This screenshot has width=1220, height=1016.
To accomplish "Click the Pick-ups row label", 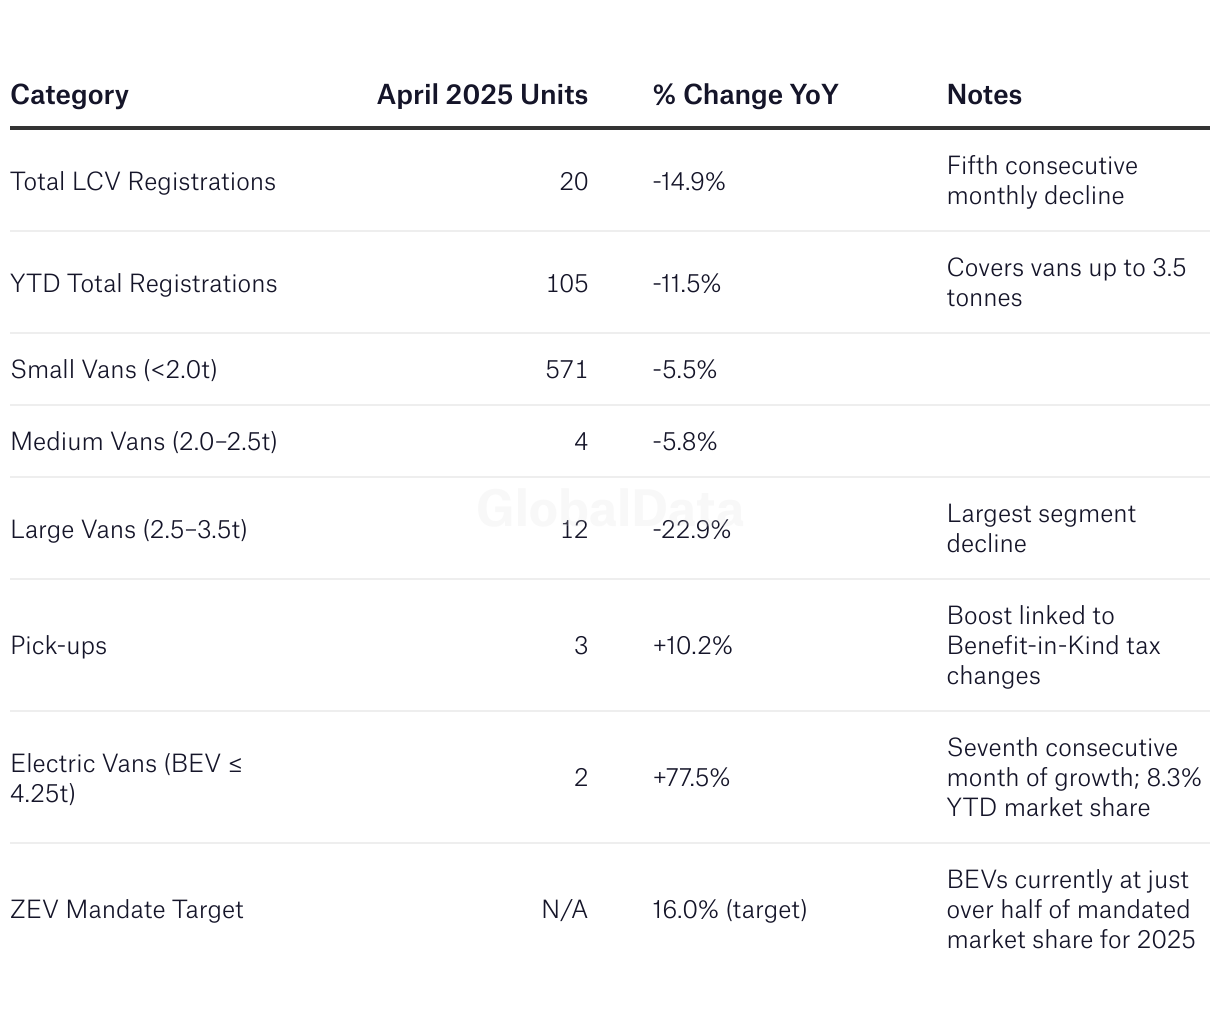I will (59, 645).
